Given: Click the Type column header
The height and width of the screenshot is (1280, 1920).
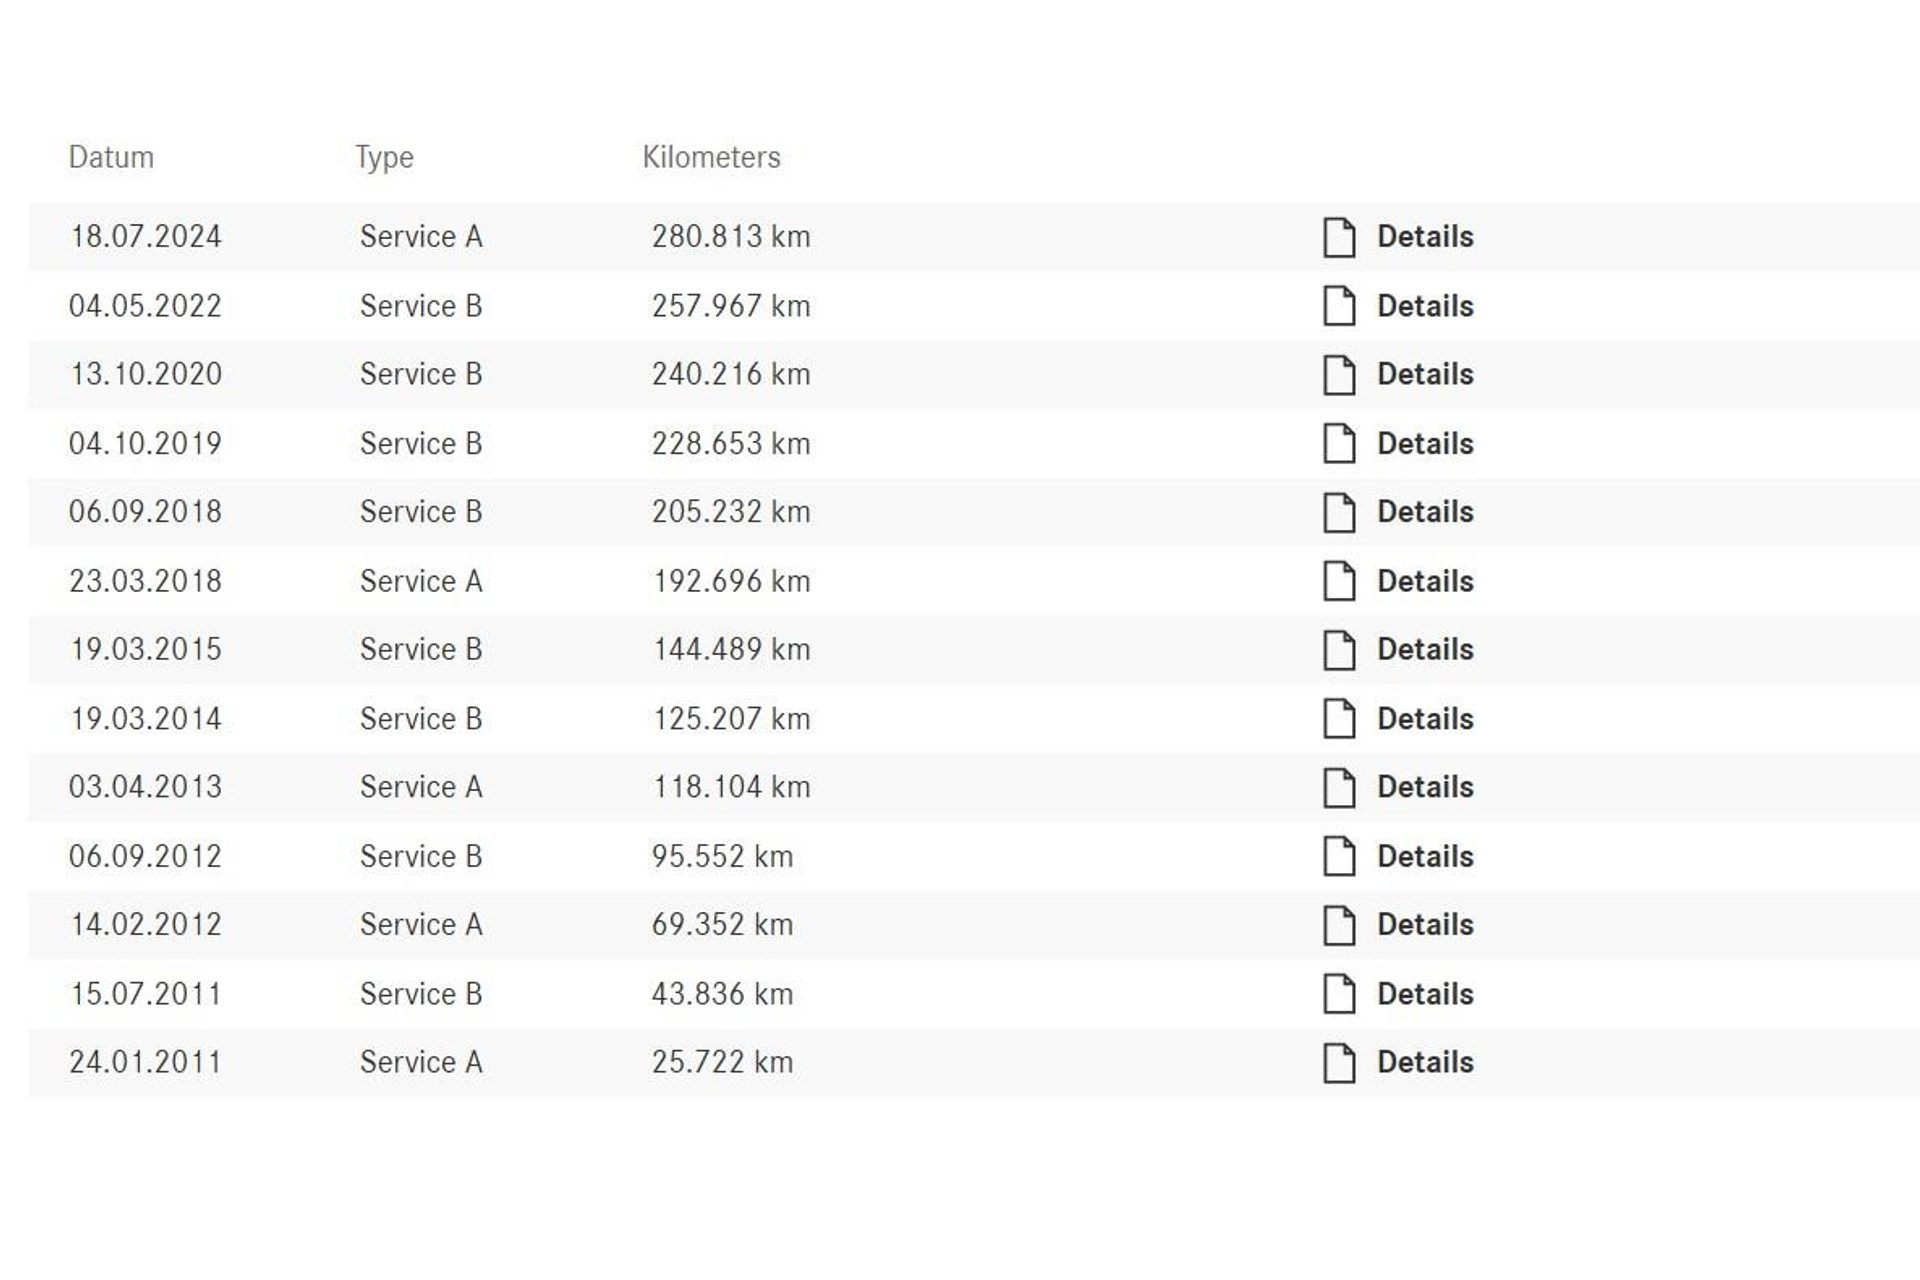Looking at the screenshot, I should click(x=384, y=157).
